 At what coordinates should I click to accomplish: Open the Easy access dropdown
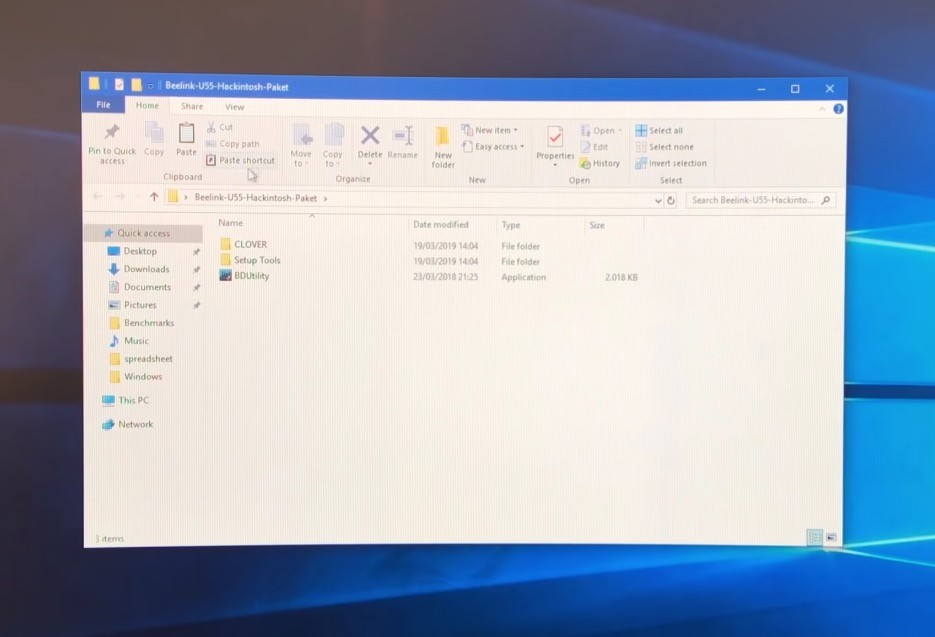493,147
